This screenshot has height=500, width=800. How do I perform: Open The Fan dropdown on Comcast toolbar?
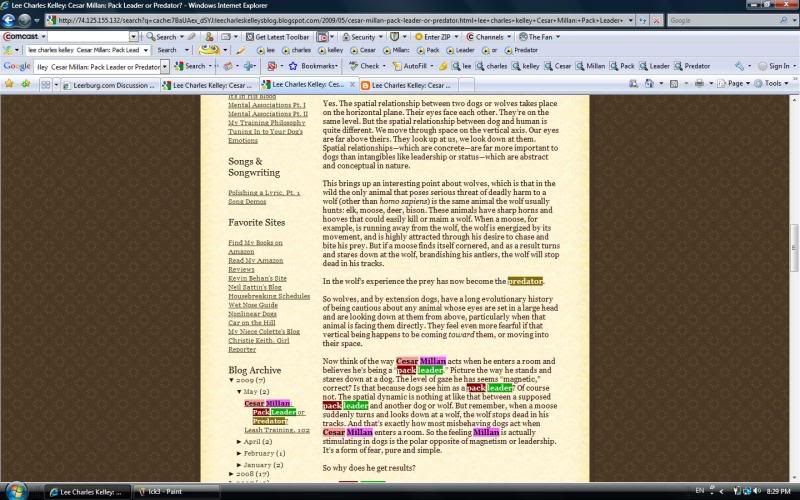coord(557,37)
